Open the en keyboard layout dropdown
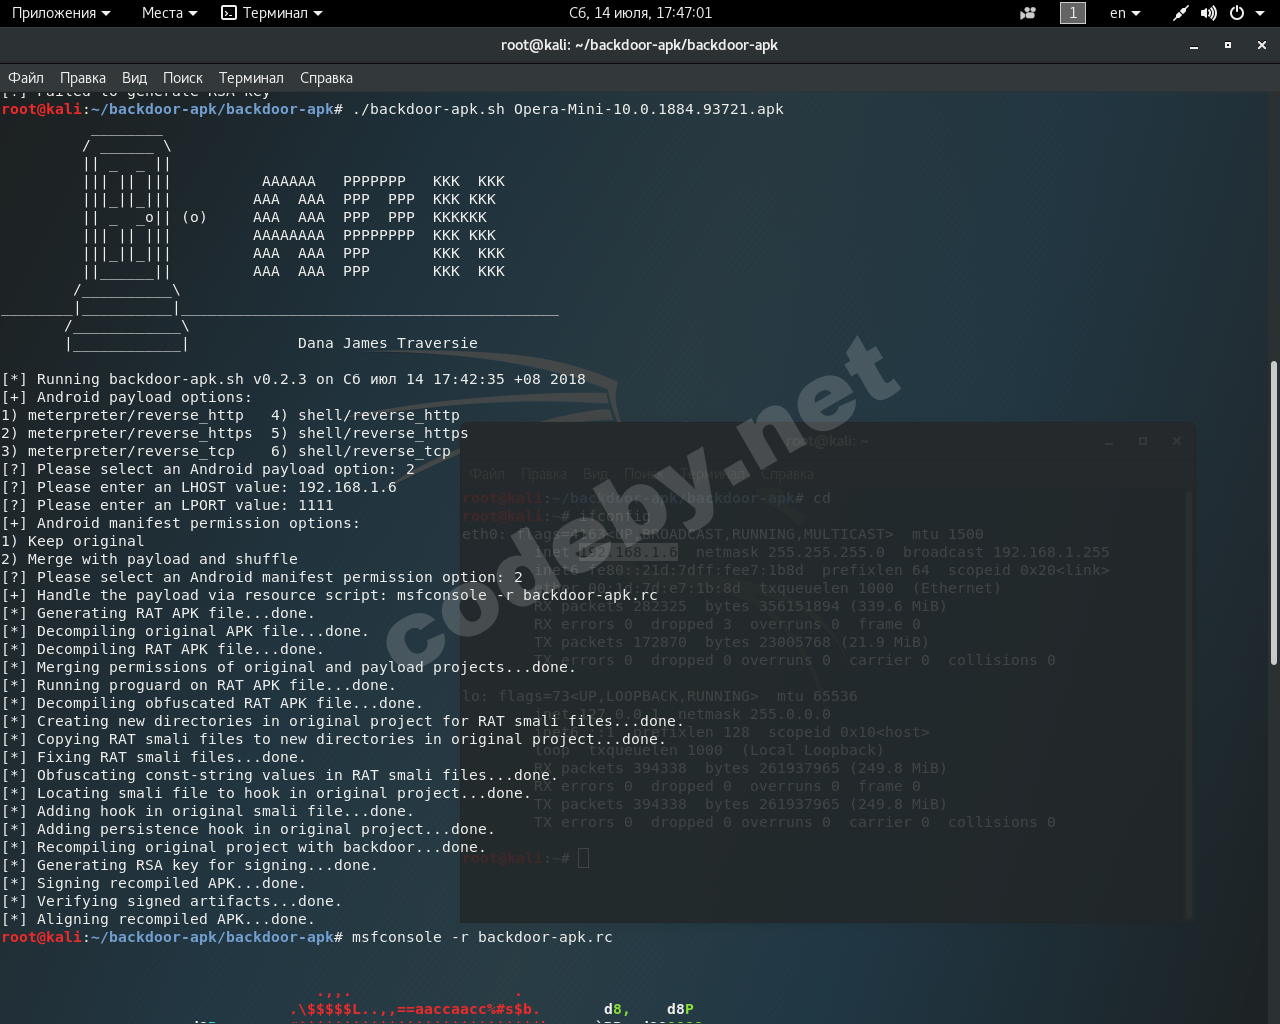This screenshot has height=1024, width=1280. coord(1125,13)
